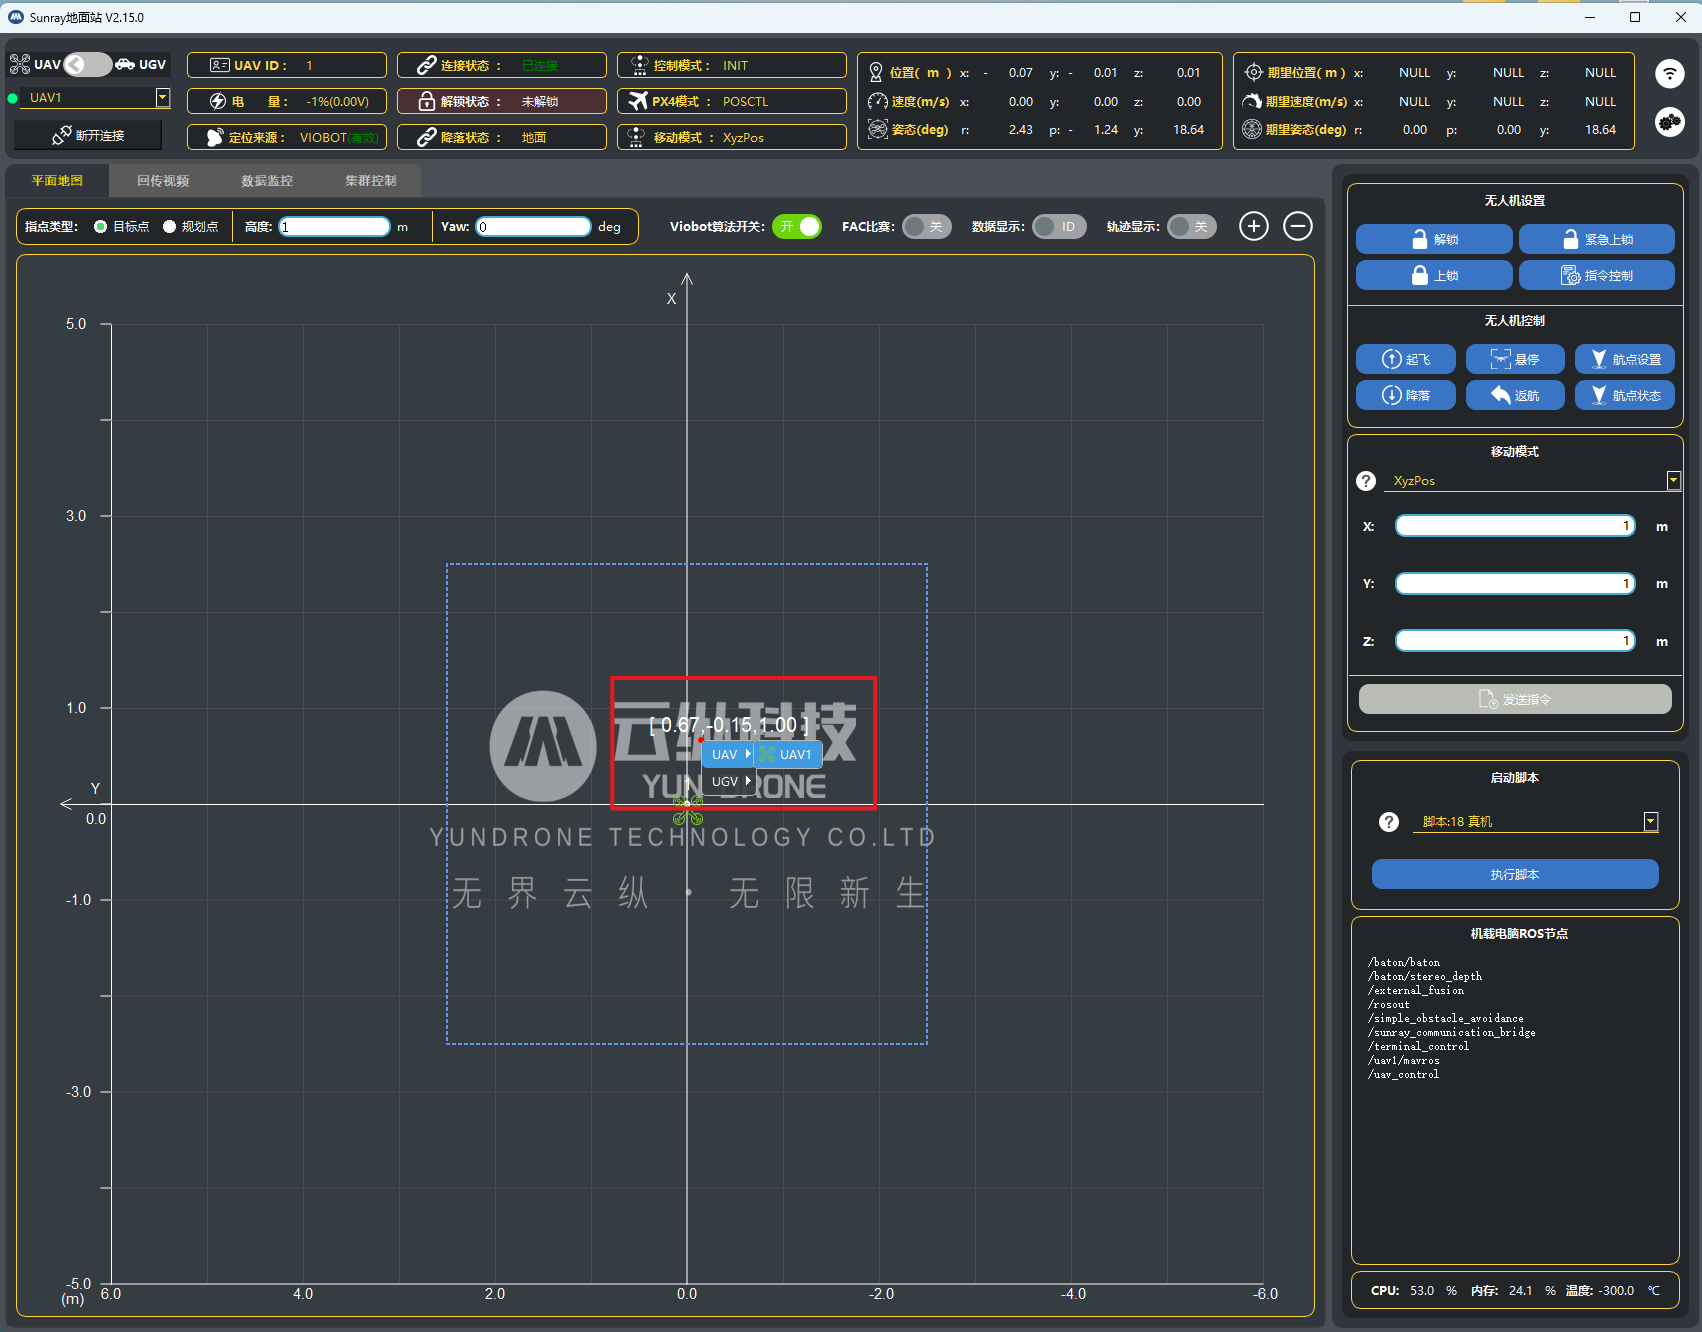Image resolution: width=1702 pixels, height=1332 pixels.
Task: Open the 脚本:18 真机 script dropdown
Action: 1651,822
